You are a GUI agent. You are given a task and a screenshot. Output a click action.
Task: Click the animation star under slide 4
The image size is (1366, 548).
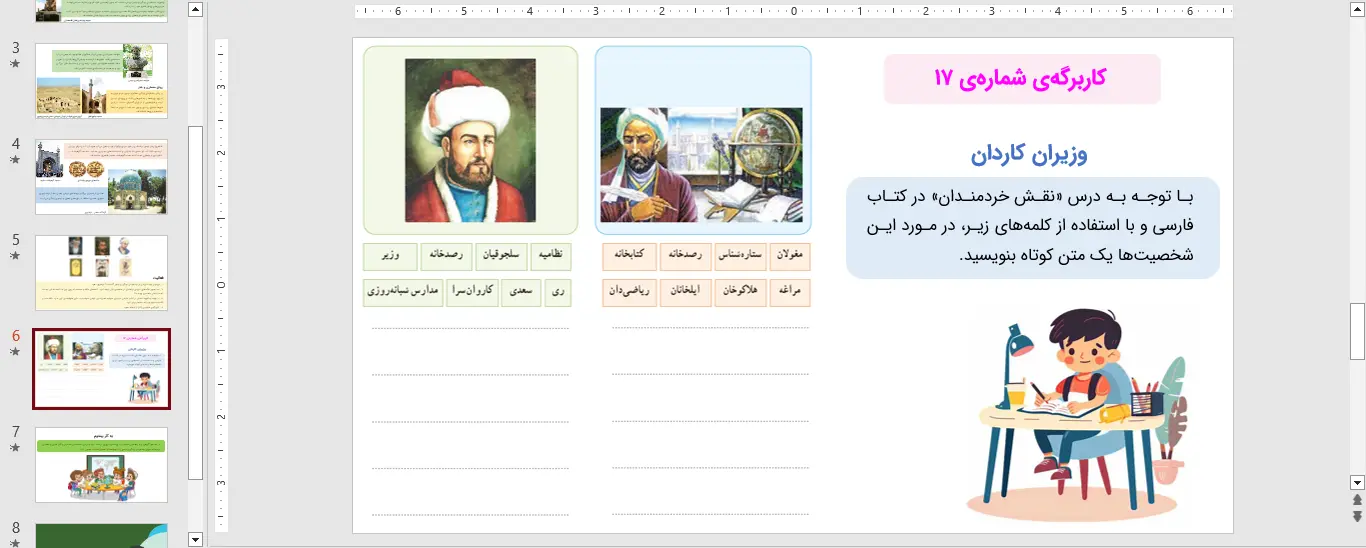(15, 160)
